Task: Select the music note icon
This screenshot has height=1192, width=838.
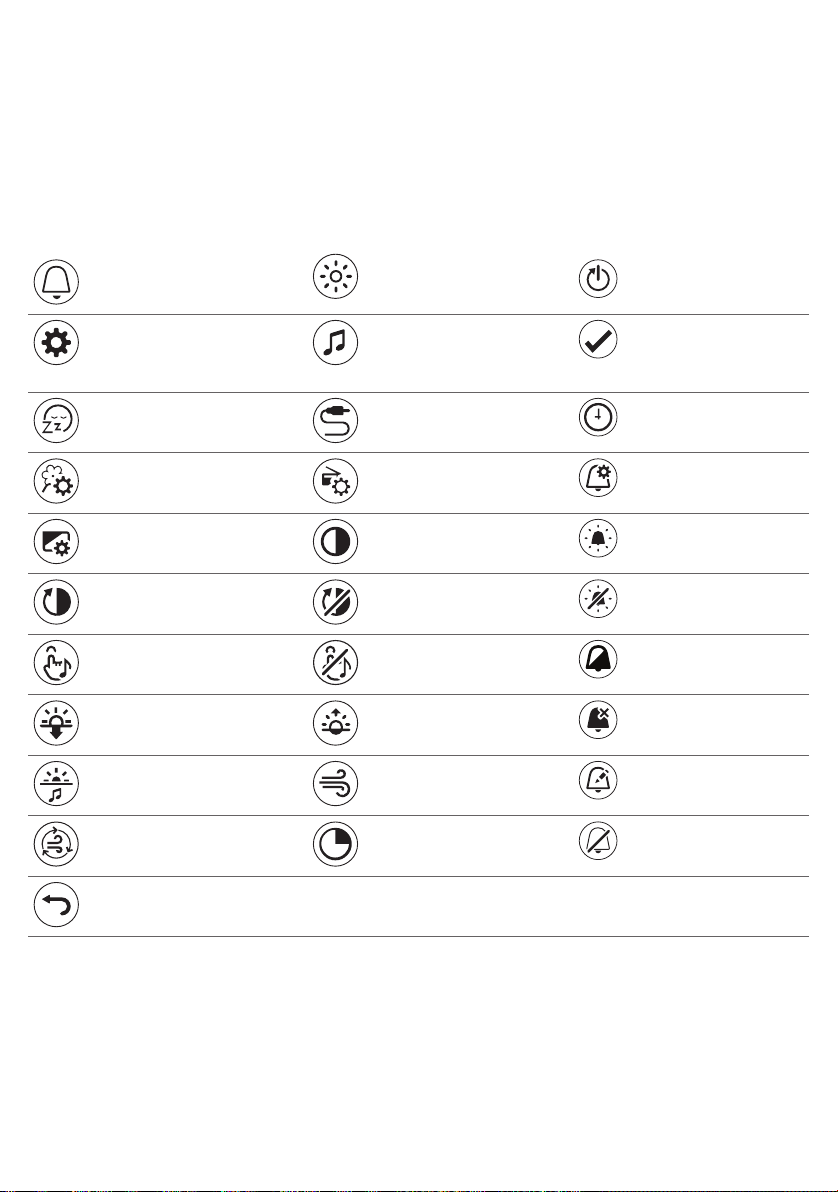Action: (x=335, y=342)
